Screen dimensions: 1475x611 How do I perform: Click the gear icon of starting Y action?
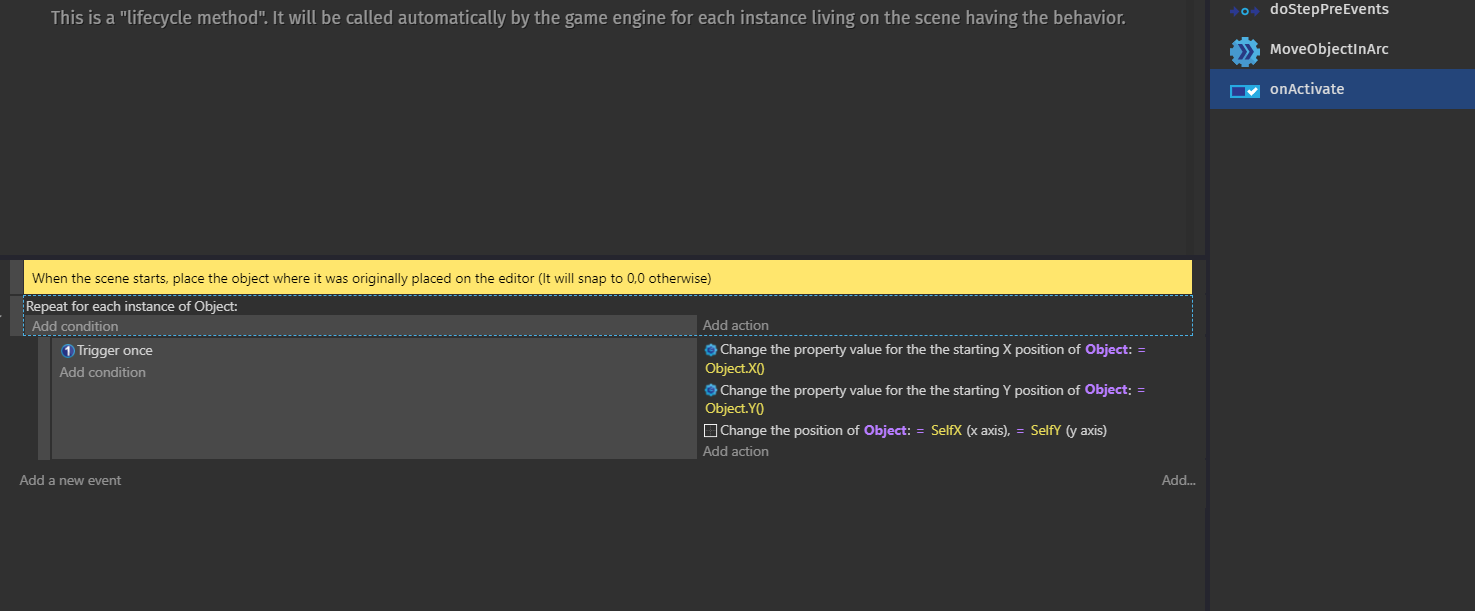click(x=711, y=390)
